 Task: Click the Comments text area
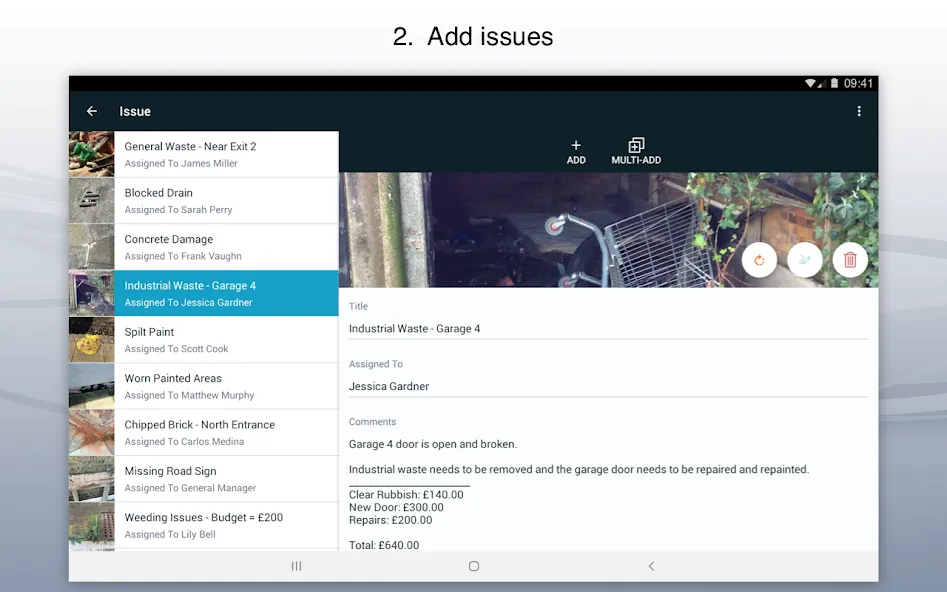[x=608, y=494]
